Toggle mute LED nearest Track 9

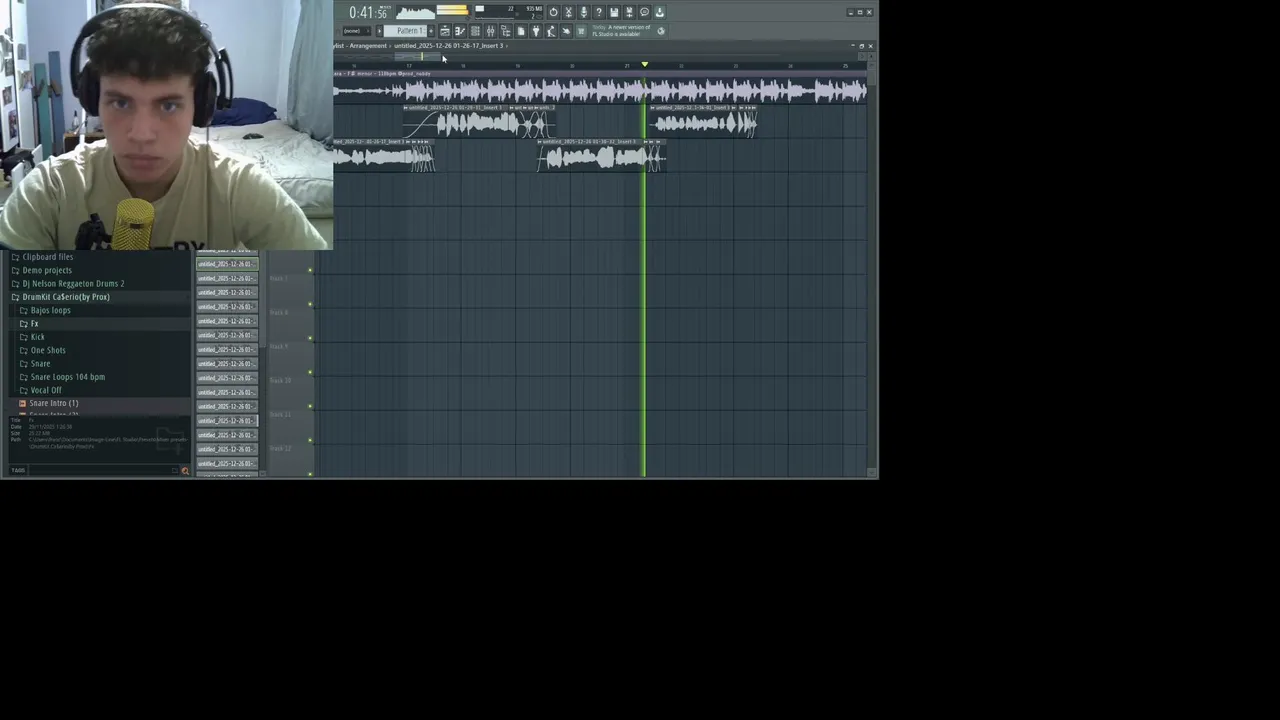310,338
